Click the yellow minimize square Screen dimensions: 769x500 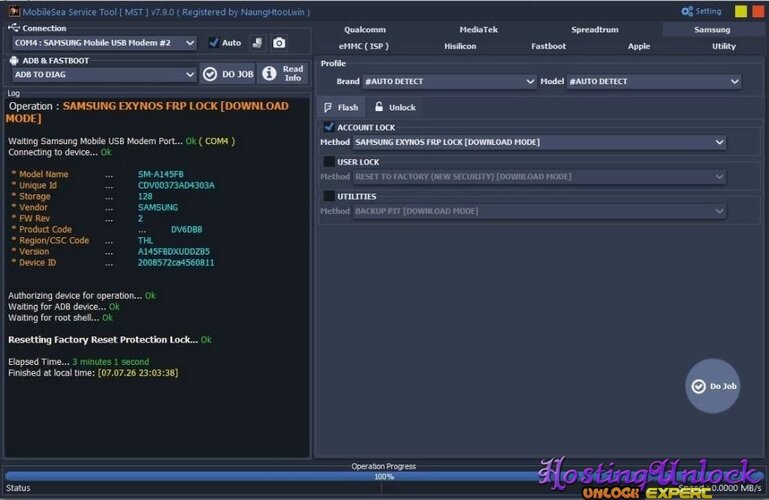(741, 11)
